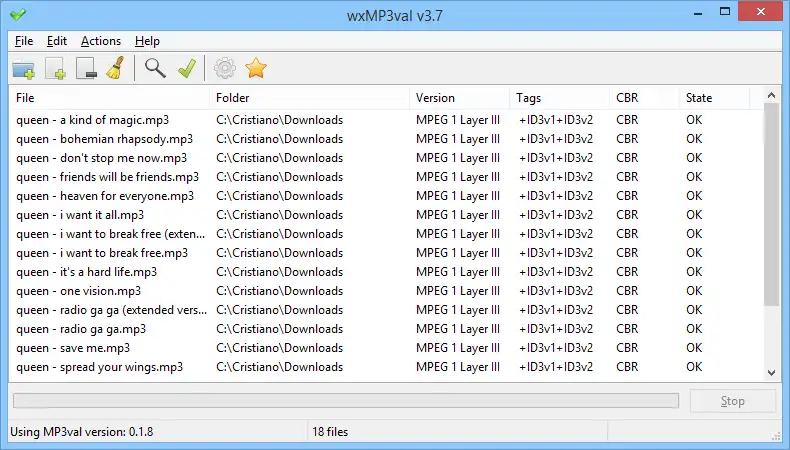
Task: Open the Actions menu
Action: [101, 41]
